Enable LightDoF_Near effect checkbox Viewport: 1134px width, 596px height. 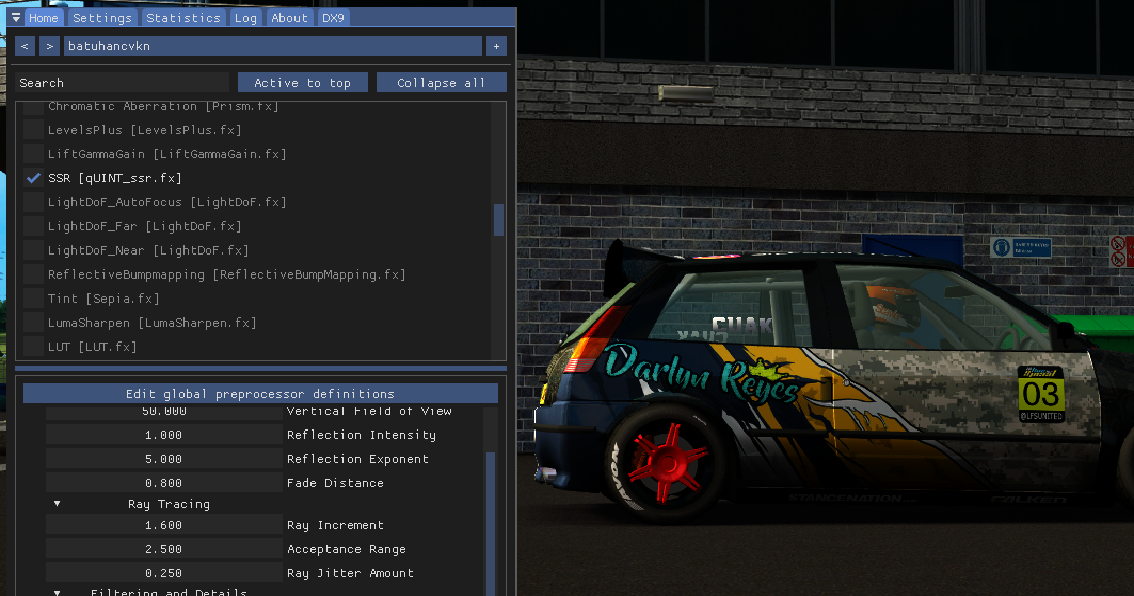coord(33,250)
